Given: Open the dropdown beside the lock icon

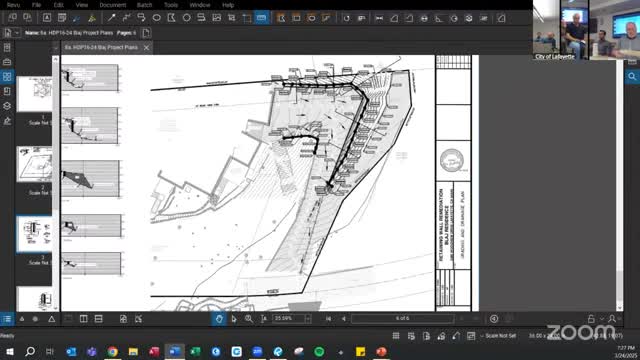Looking at the screenshot, I should [602, 319].
